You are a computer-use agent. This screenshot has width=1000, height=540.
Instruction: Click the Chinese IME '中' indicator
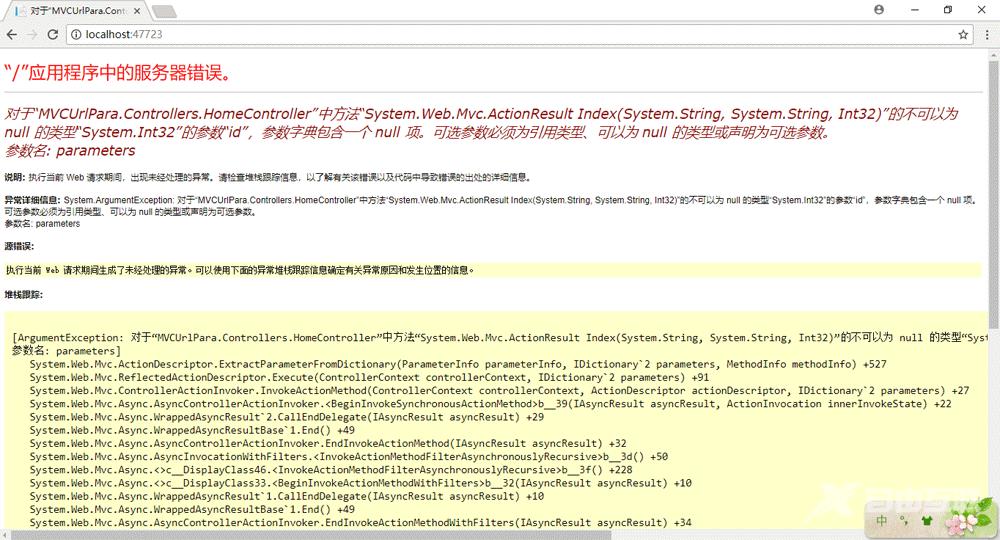[x=881, y=520]
